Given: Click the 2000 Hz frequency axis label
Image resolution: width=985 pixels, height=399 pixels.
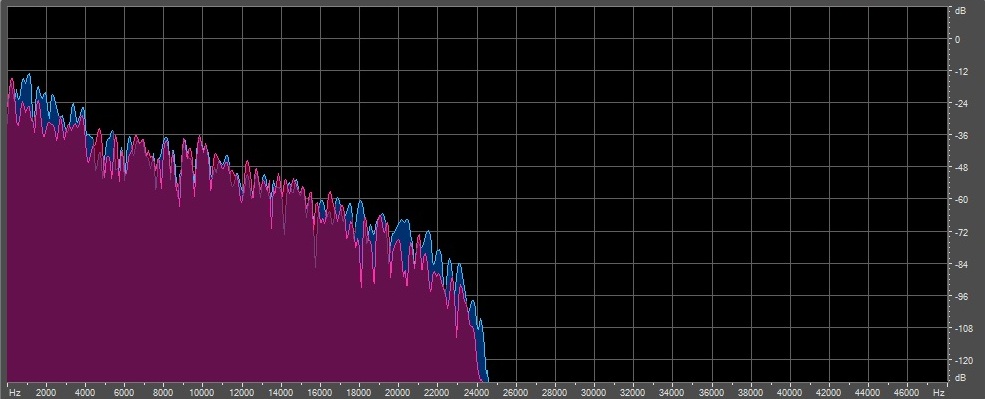Looking at the screenshot, I should [x=46, y=393].
